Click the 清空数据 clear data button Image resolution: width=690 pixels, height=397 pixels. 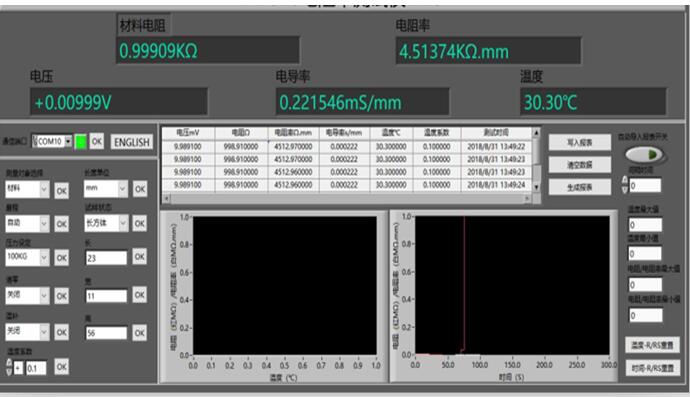(x=580, y=165)
